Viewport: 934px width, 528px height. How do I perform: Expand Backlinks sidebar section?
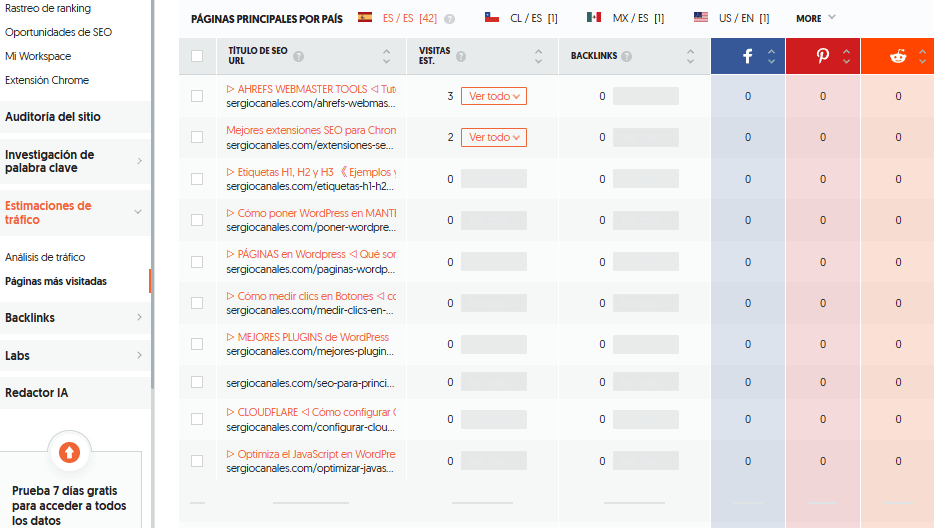click(74, 318)
